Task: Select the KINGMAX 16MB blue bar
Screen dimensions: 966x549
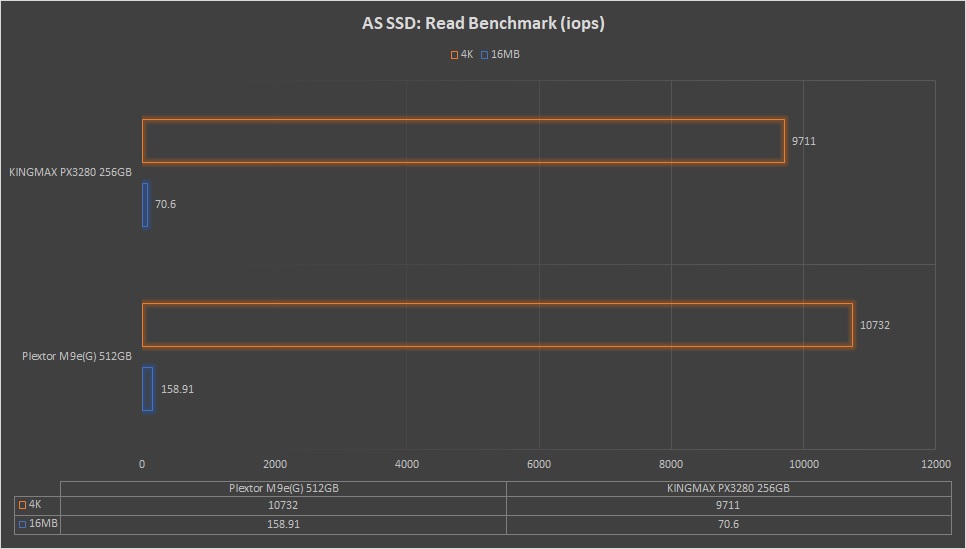Action: click(x=145, y=205)
